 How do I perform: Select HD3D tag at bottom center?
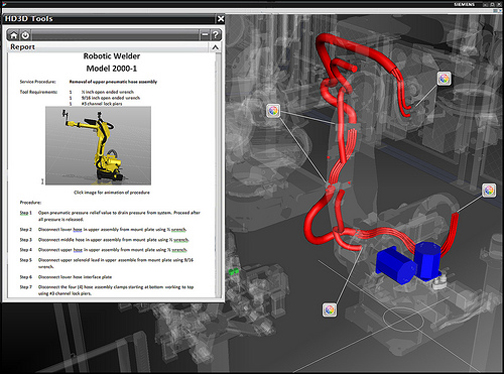click(x=329, y=310)
